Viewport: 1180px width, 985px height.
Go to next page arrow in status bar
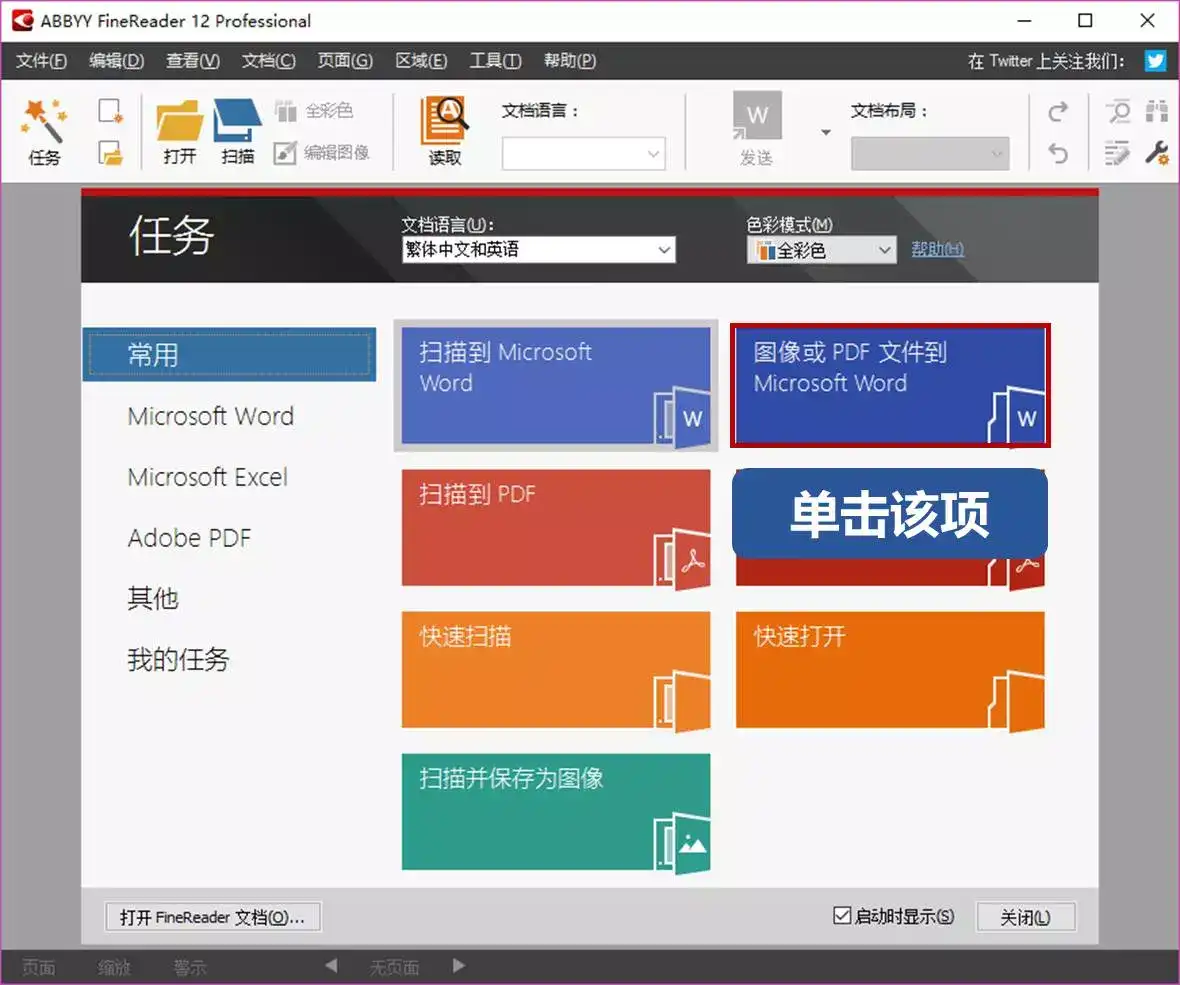[459, 965]
